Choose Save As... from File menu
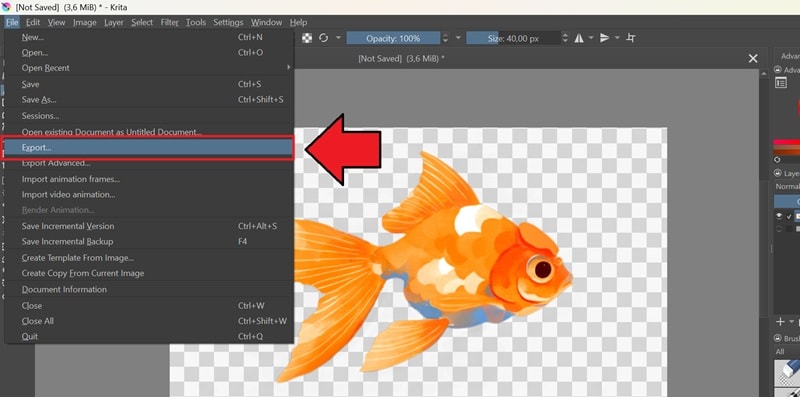 coord(149,100)
